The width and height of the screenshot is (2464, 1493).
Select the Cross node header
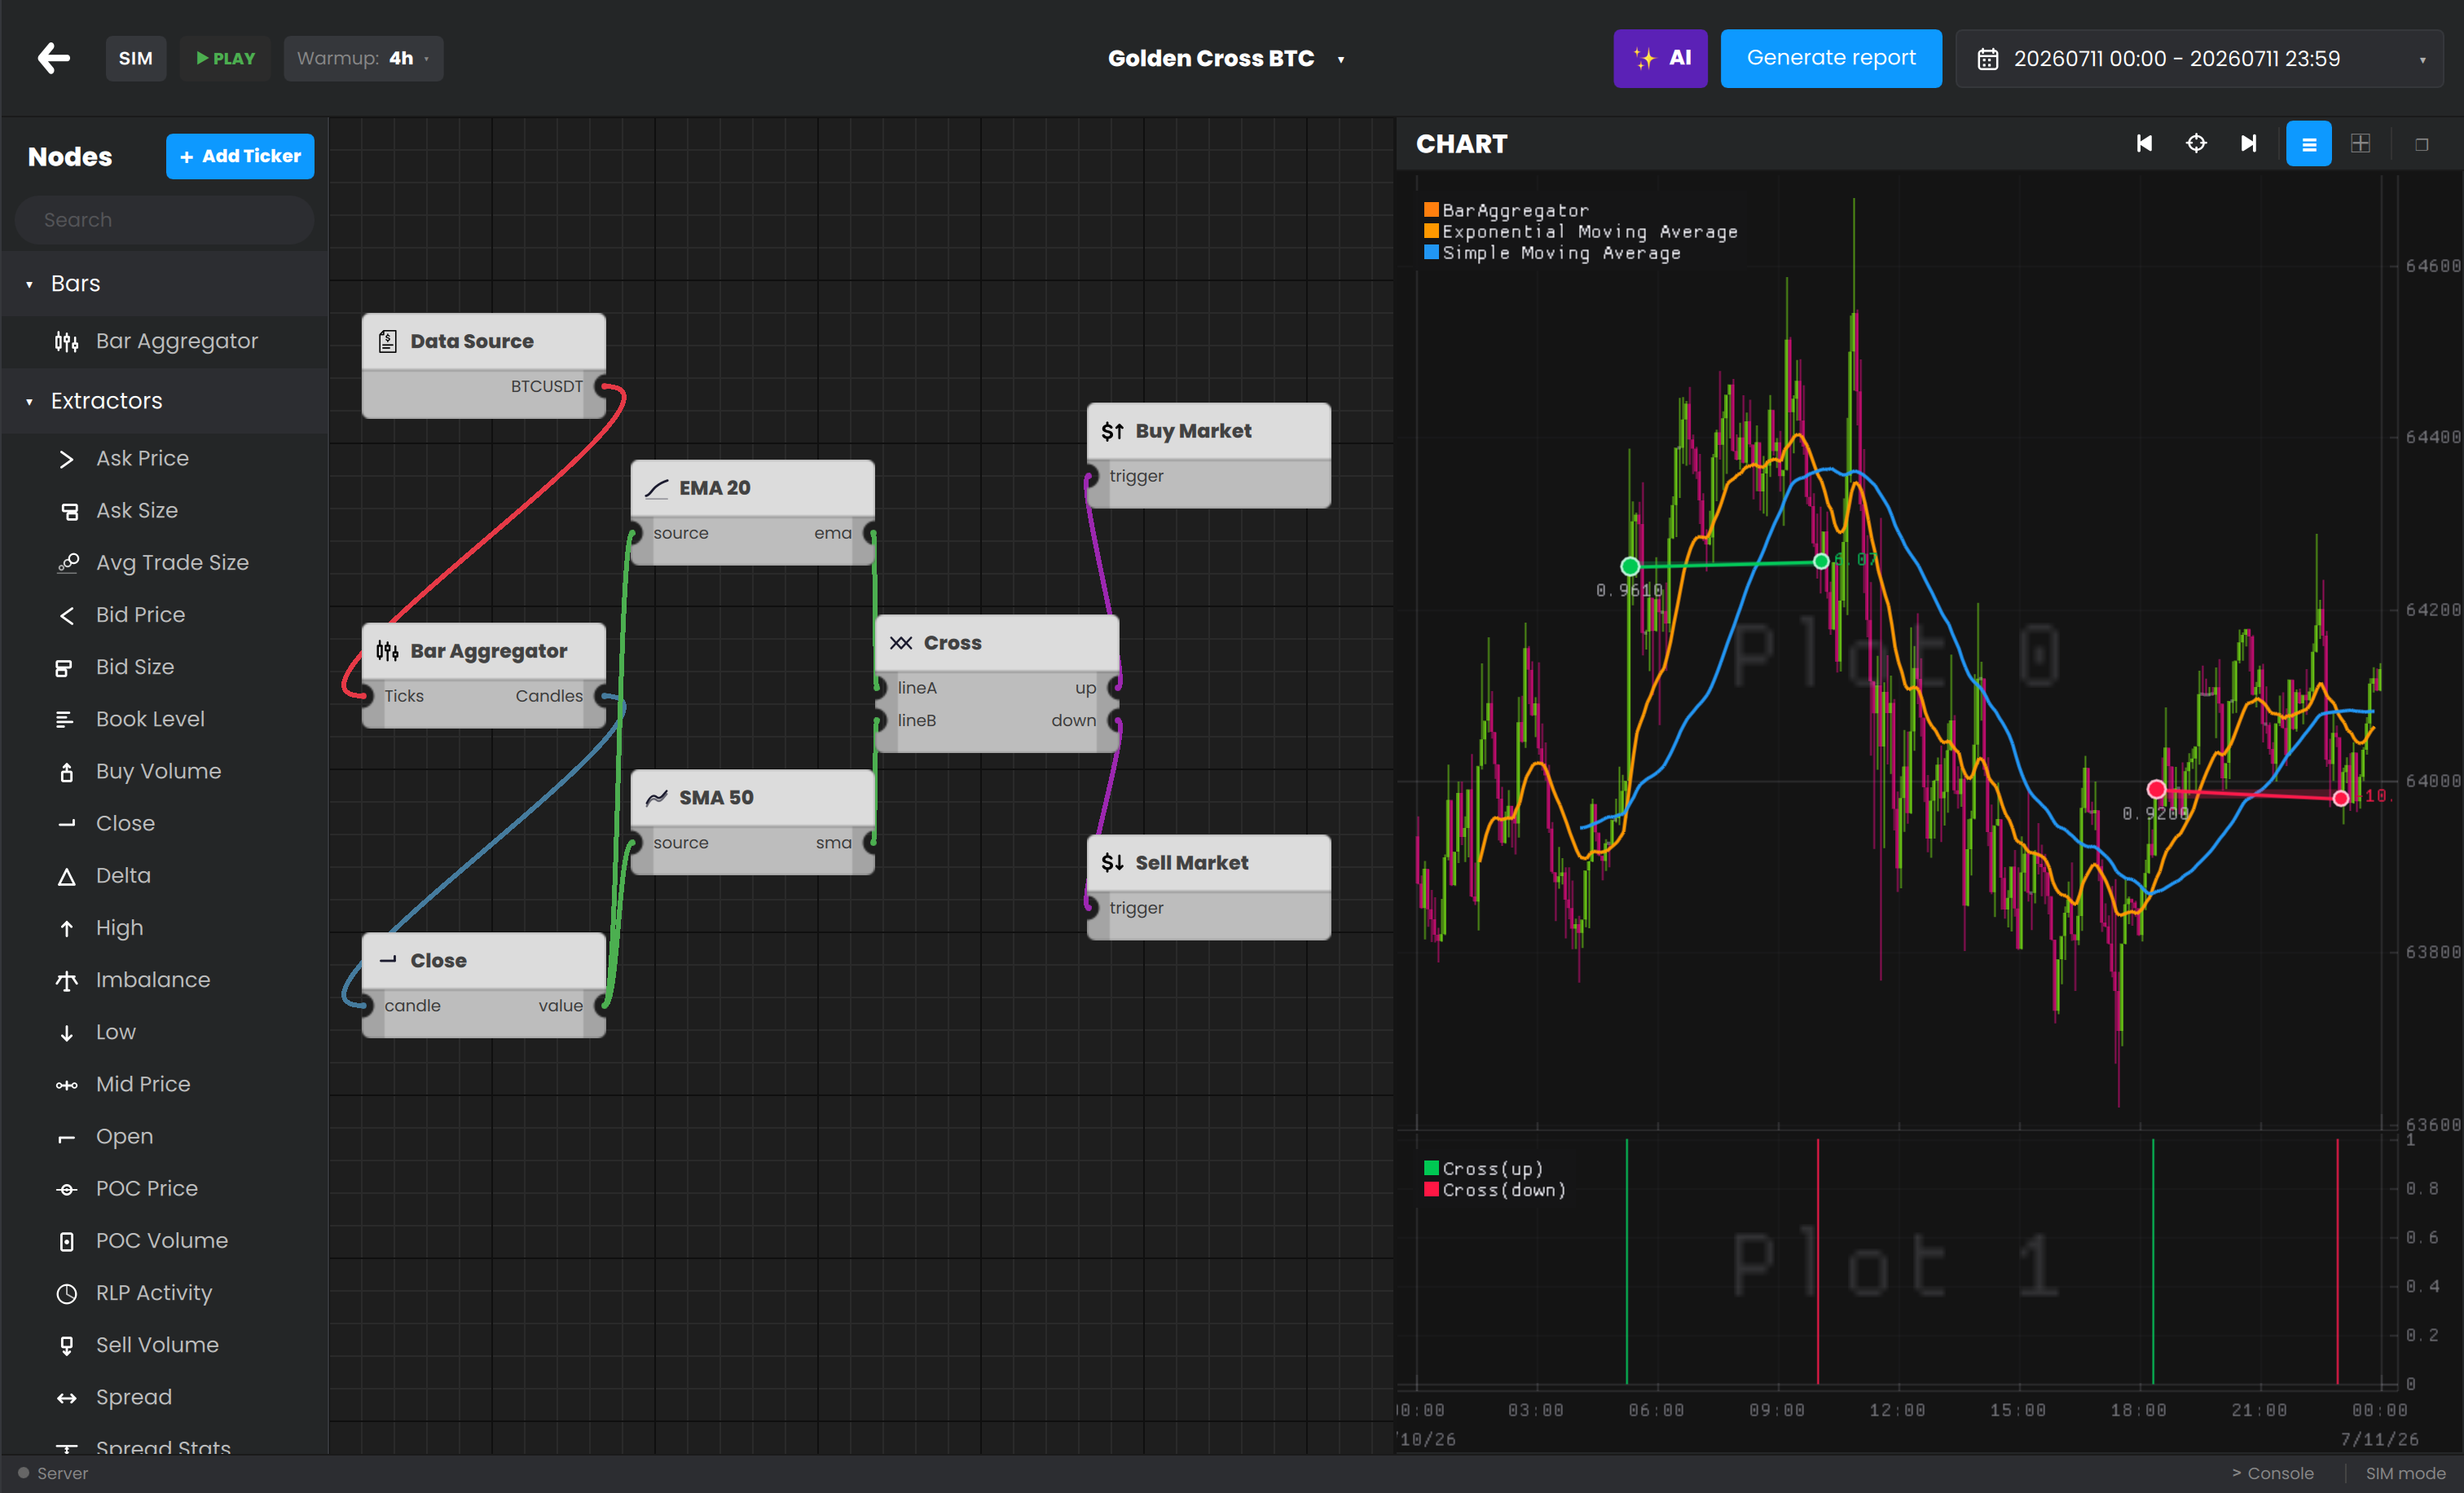click(997, 643)
